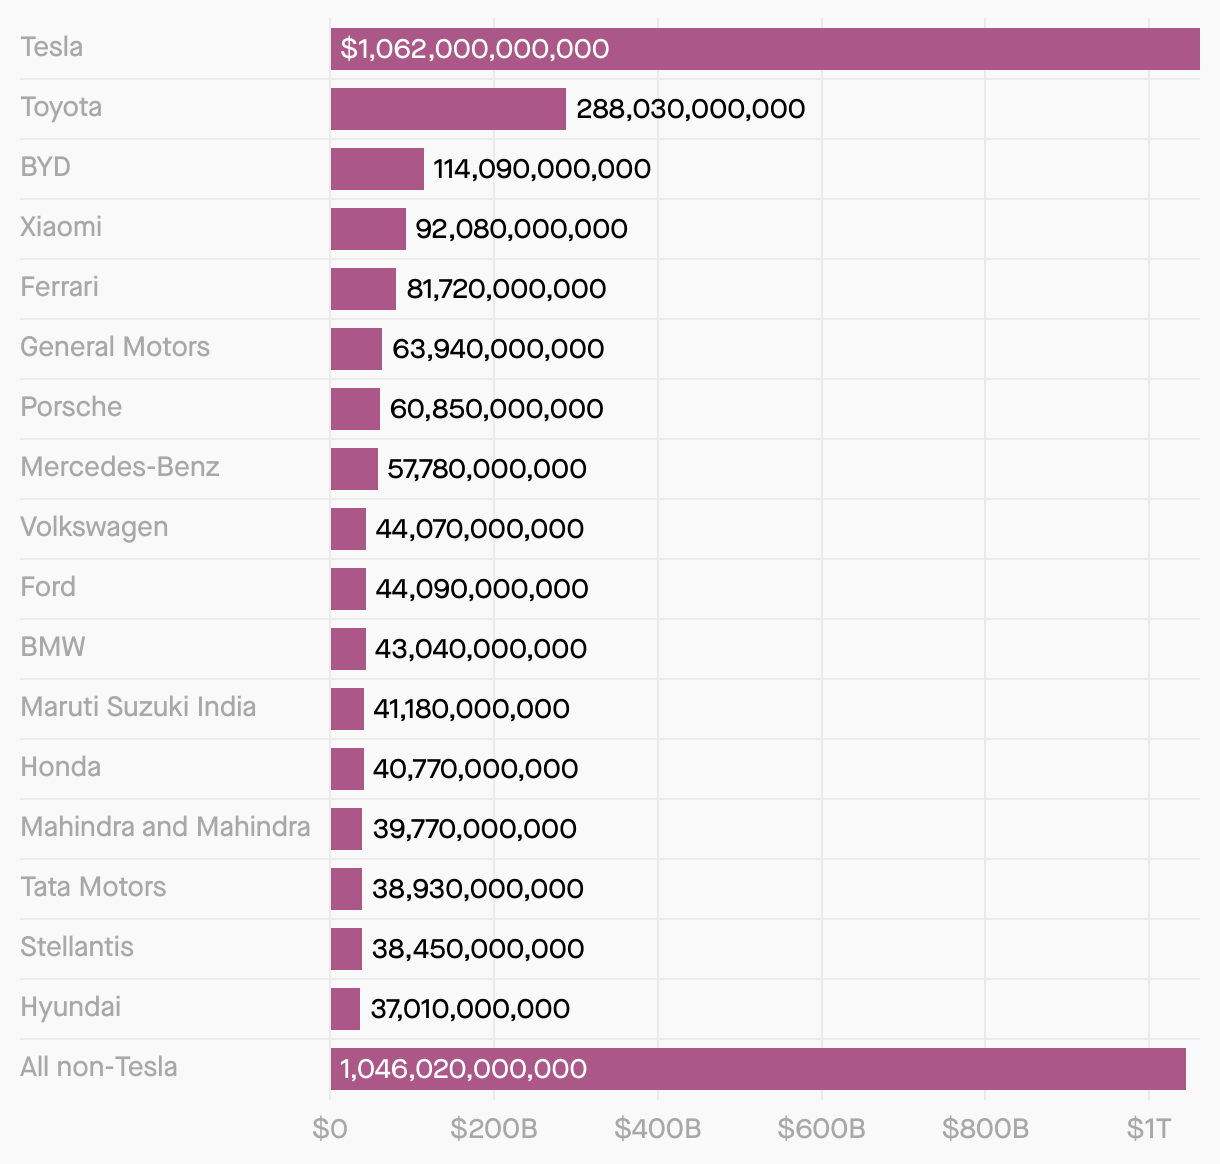
Task: Click the All non-Tesla bar
Action: (758, 1069)
